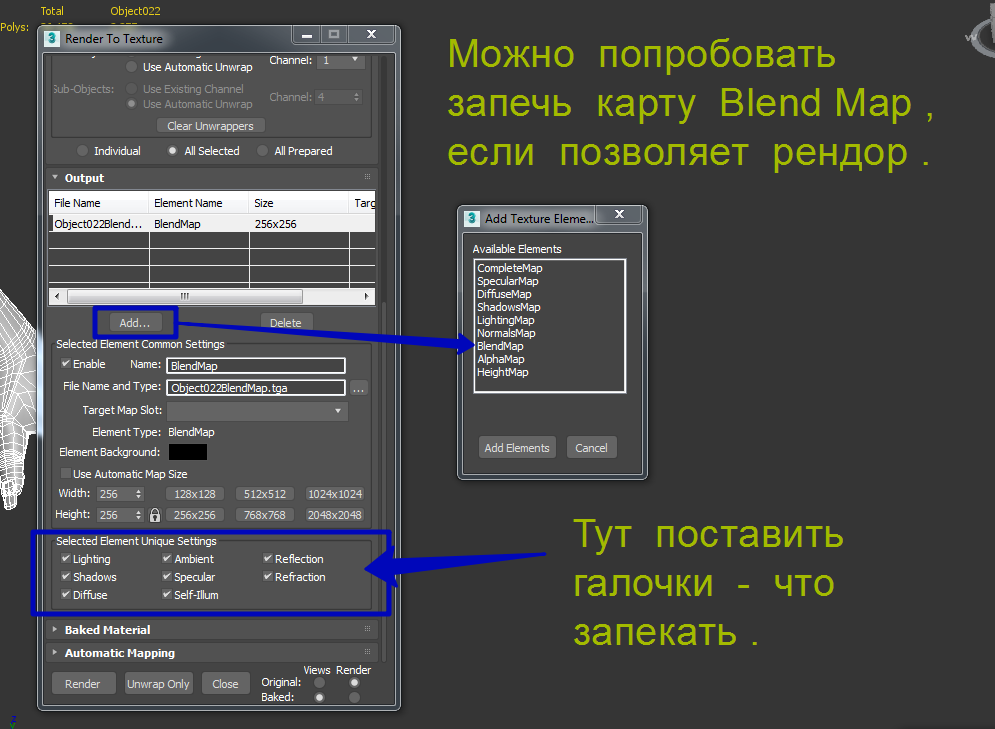
Task: Toggle the Reflection checkbox
Action: point(268,559)
